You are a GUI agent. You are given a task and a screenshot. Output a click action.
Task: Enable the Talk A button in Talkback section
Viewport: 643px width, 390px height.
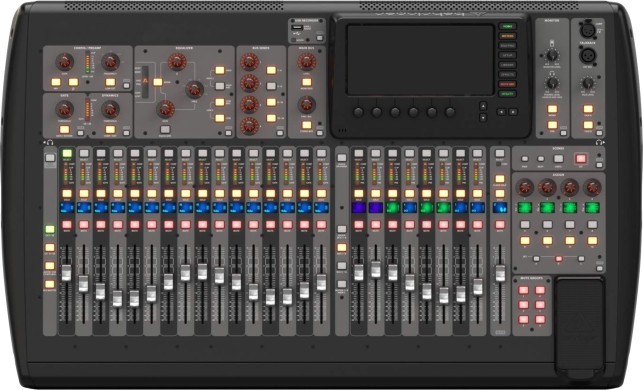[588, 109]
